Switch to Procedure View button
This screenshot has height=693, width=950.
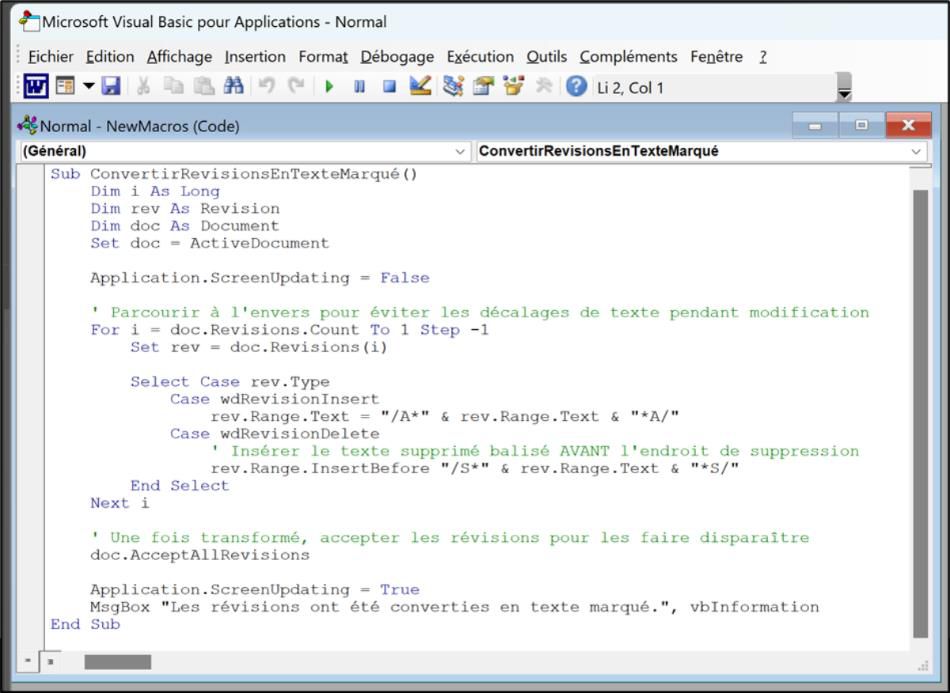(x=28, y=662)
